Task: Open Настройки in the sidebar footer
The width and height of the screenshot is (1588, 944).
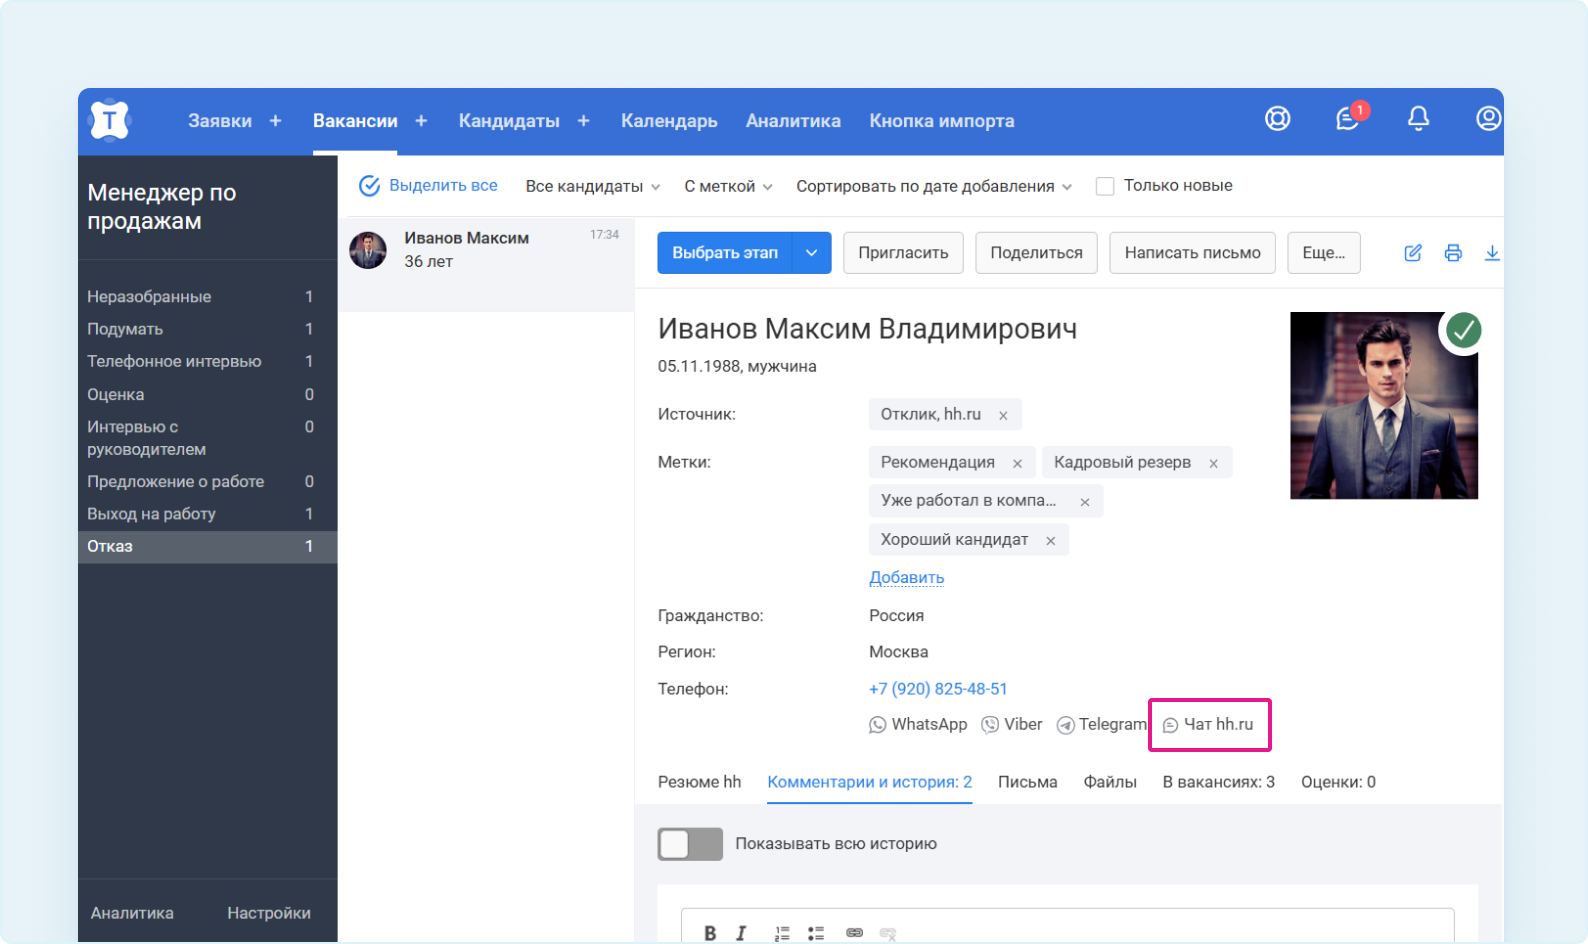Action: (268, 913)
